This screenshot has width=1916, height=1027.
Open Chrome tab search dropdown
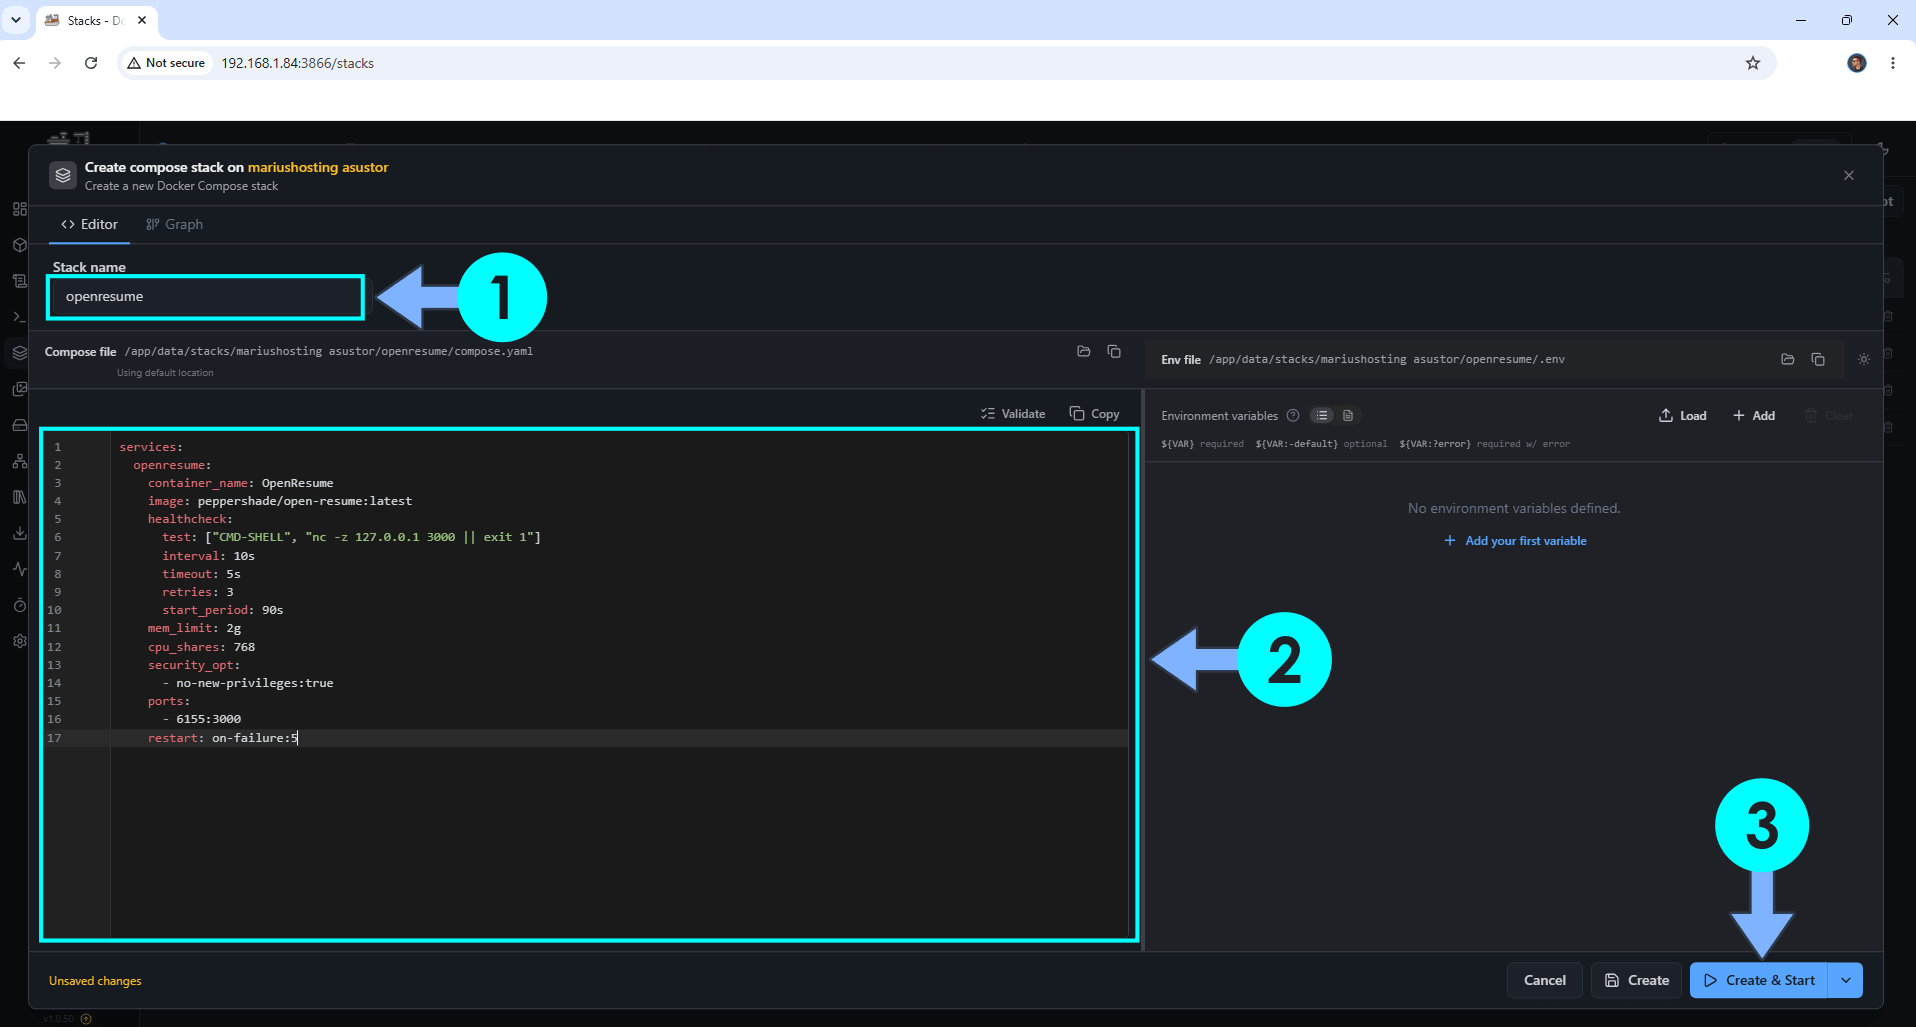point(16,20)
